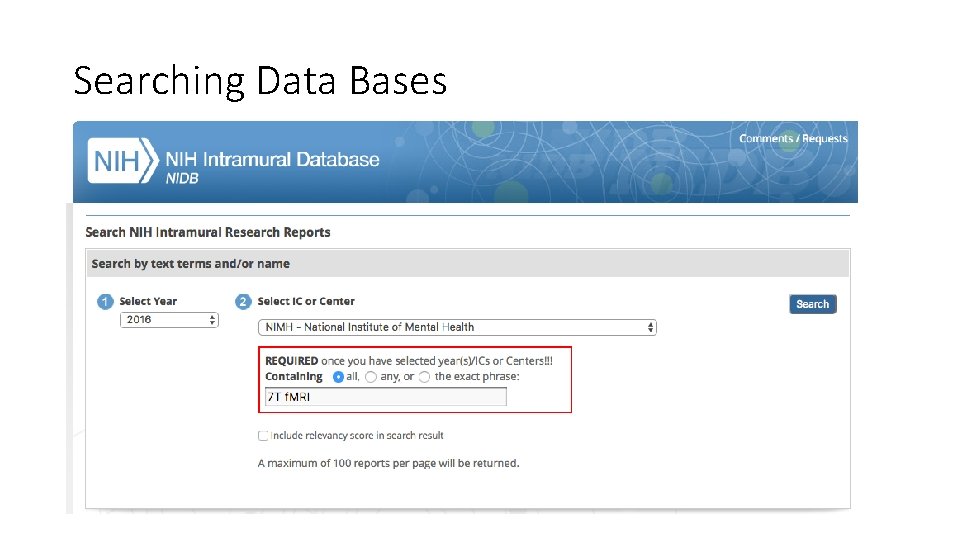The width and height of the screenshot is (960, 540).
Task: Select the 'all' radio button
Action: 338,377
